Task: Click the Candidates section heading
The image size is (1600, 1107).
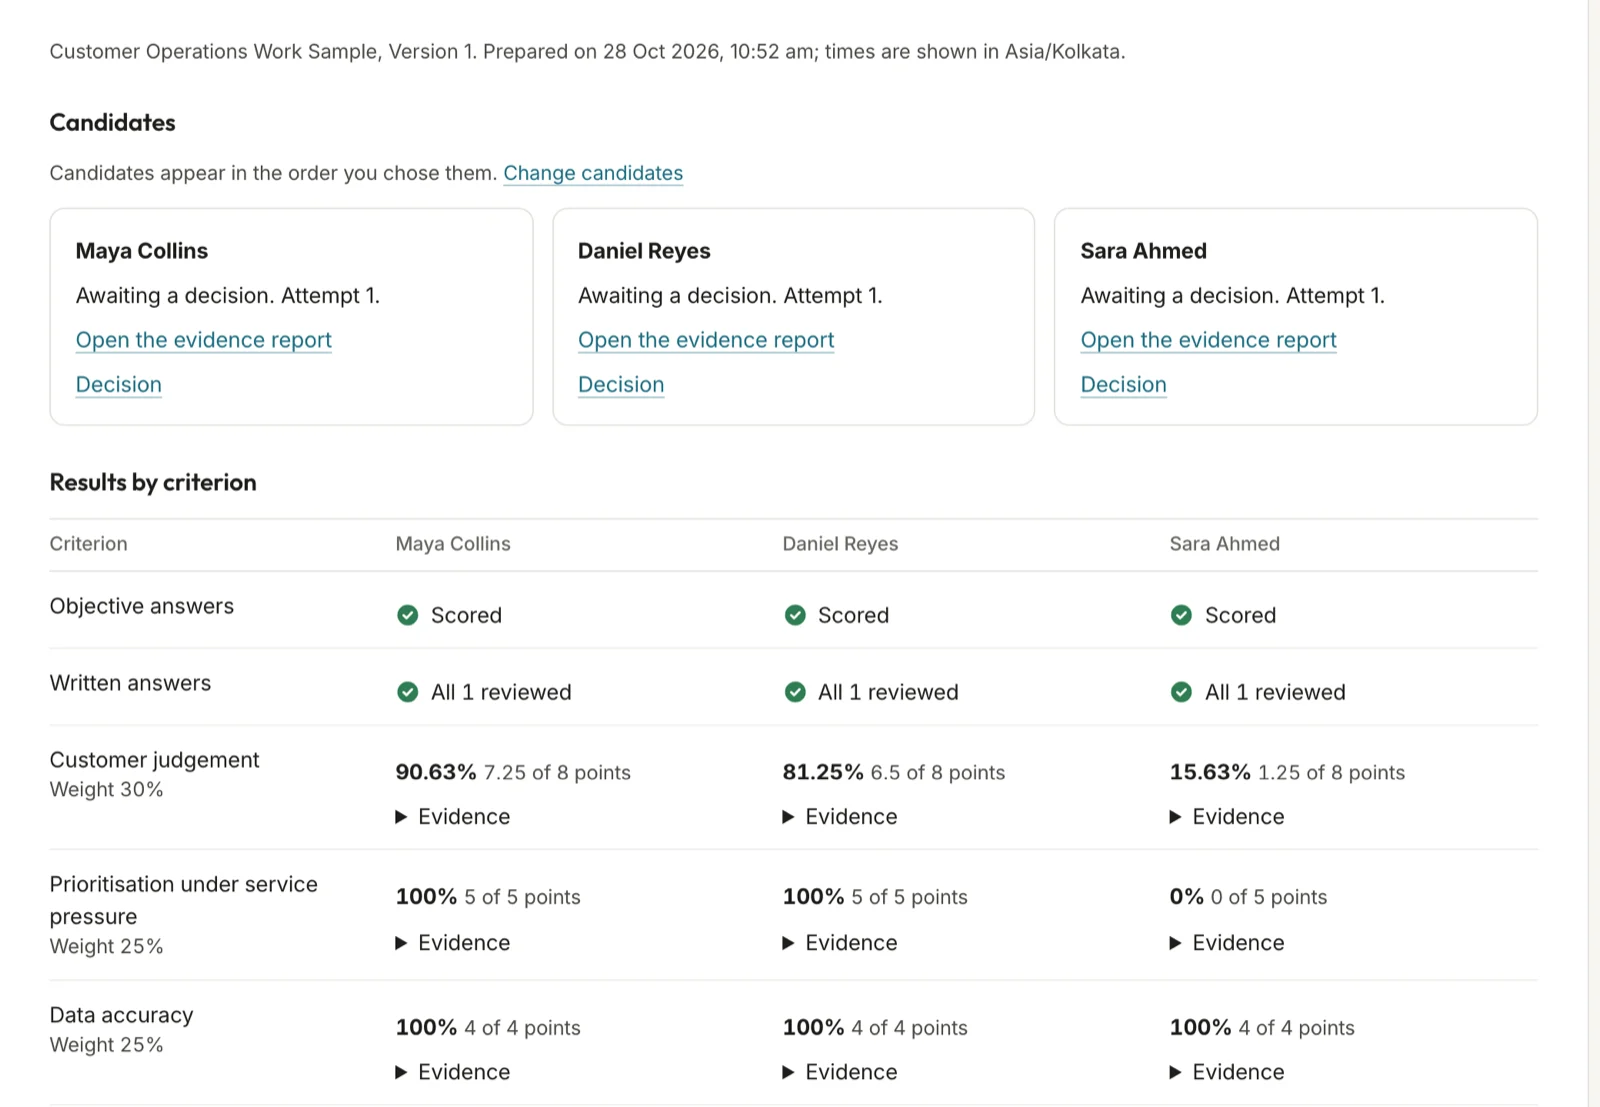Action: (113, 122)
